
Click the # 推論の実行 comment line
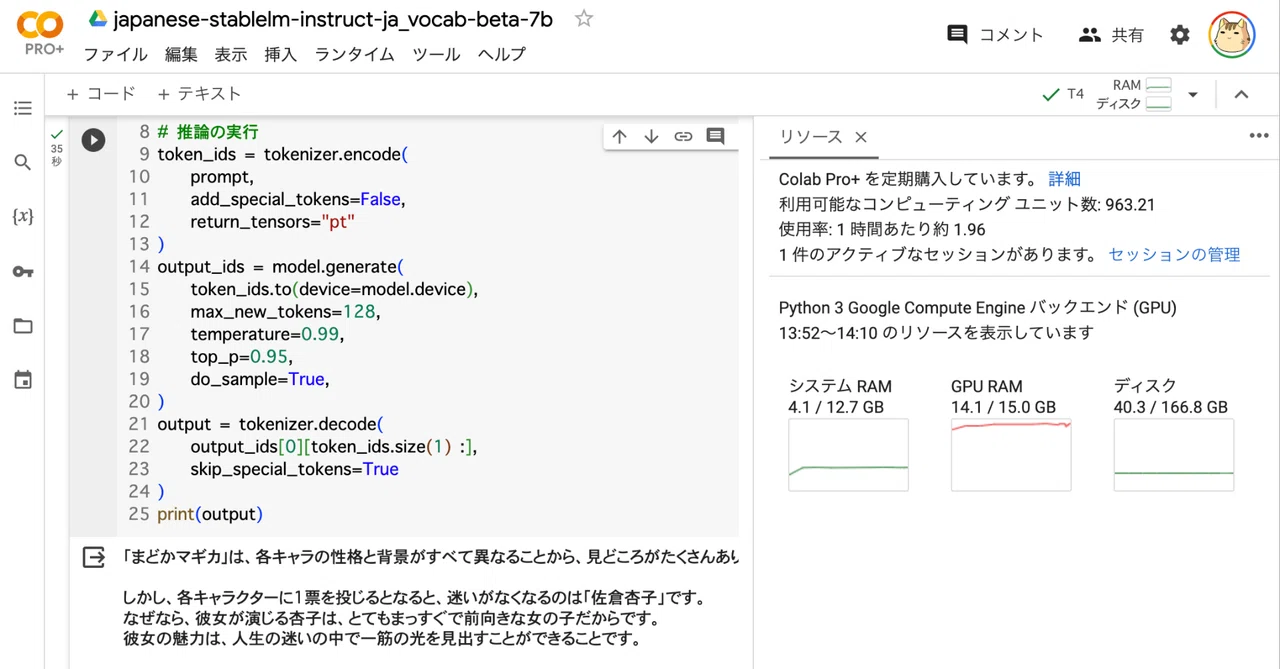[208, 131]
